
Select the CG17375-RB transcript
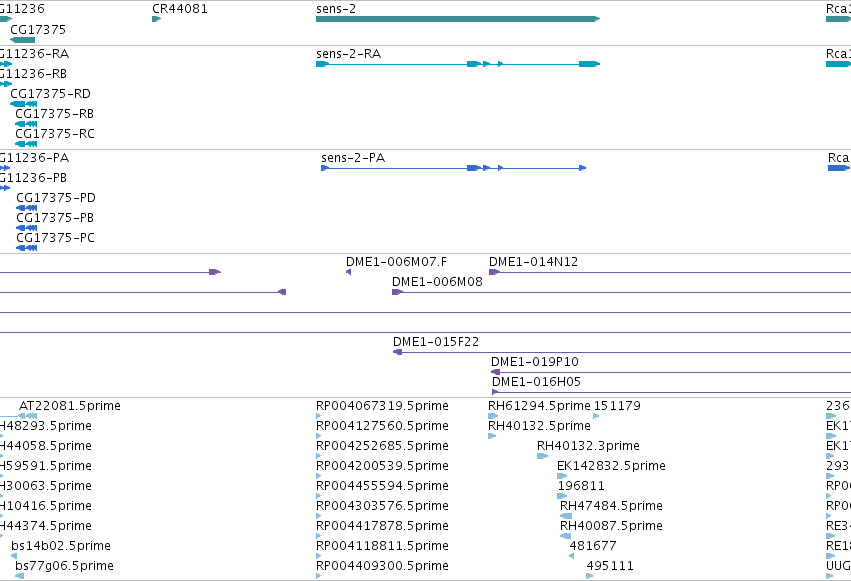26,124
